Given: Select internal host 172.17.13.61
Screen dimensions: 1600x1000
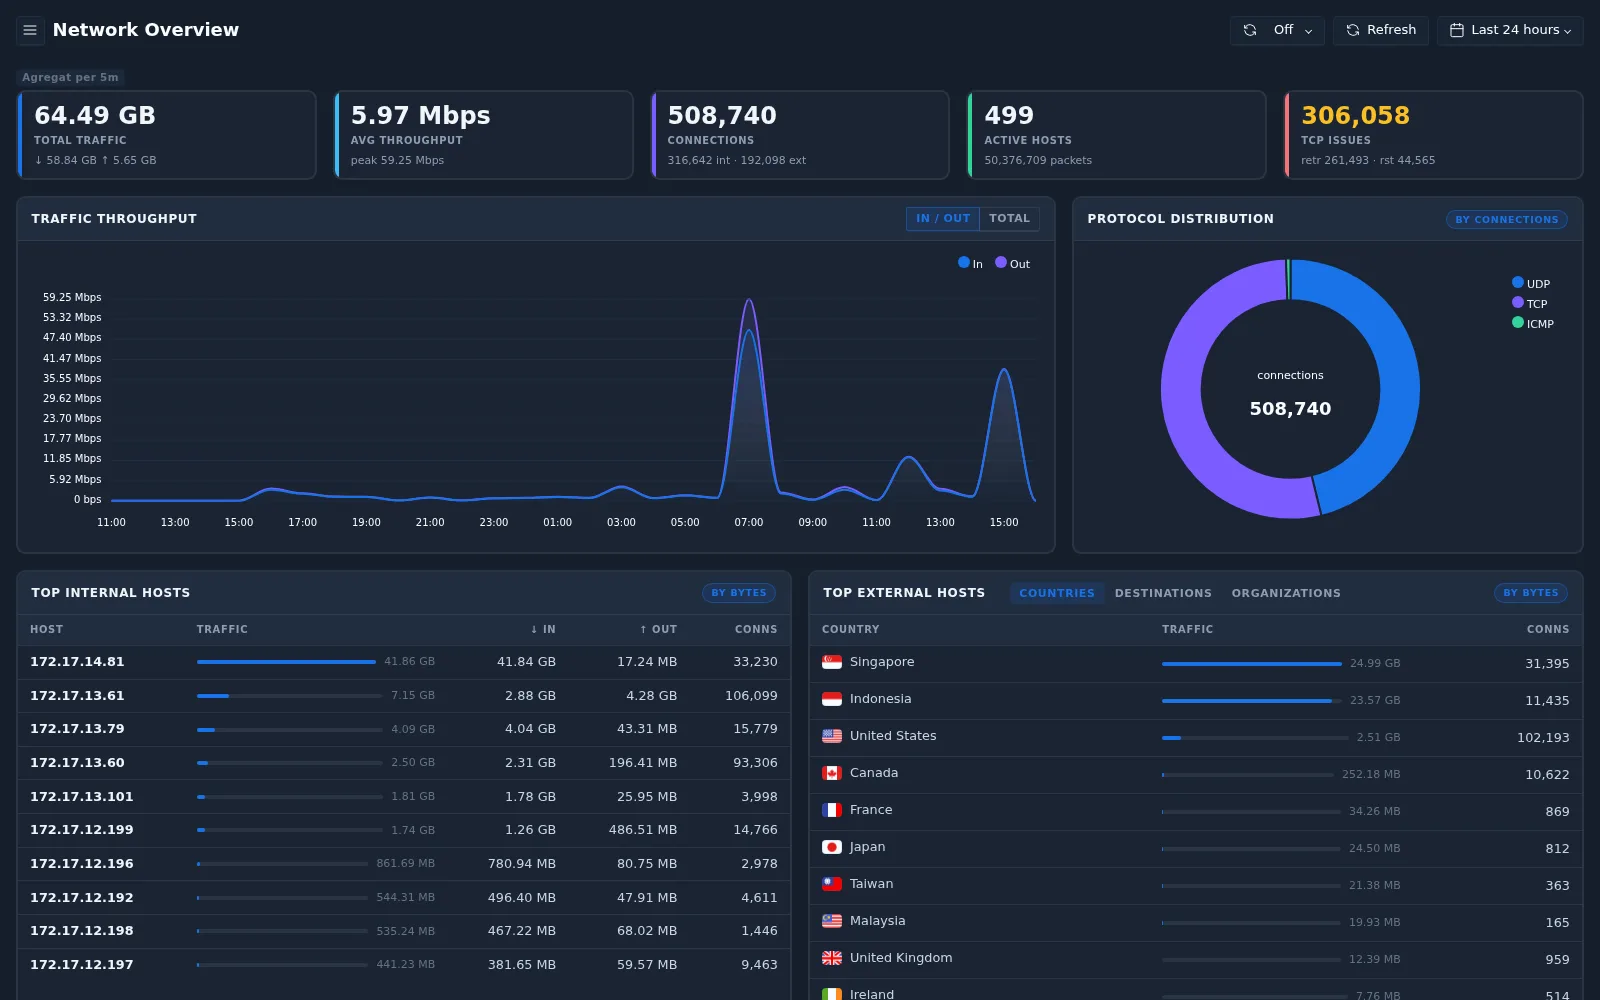Looking at the screenshot, I should pos(77,696).
